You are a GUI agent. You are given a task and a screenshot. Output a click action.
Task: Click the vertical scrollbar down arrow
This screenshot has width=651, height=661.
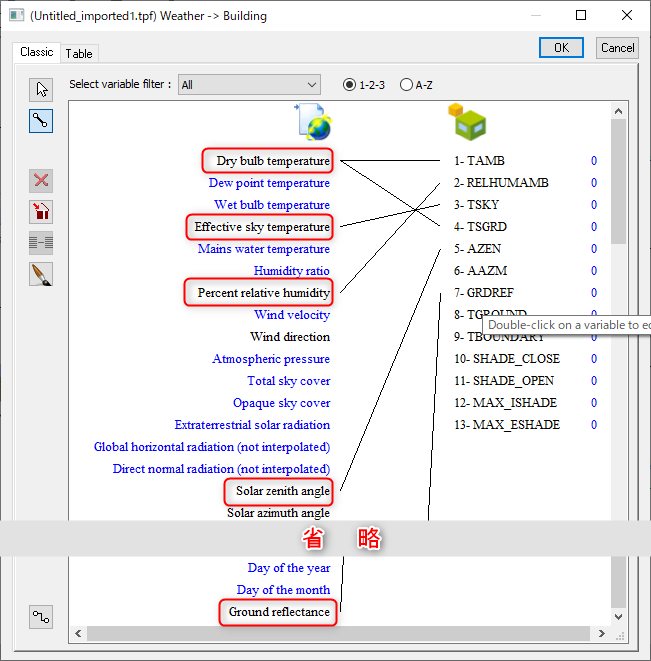pyautogui.click(x=619, y=618)
